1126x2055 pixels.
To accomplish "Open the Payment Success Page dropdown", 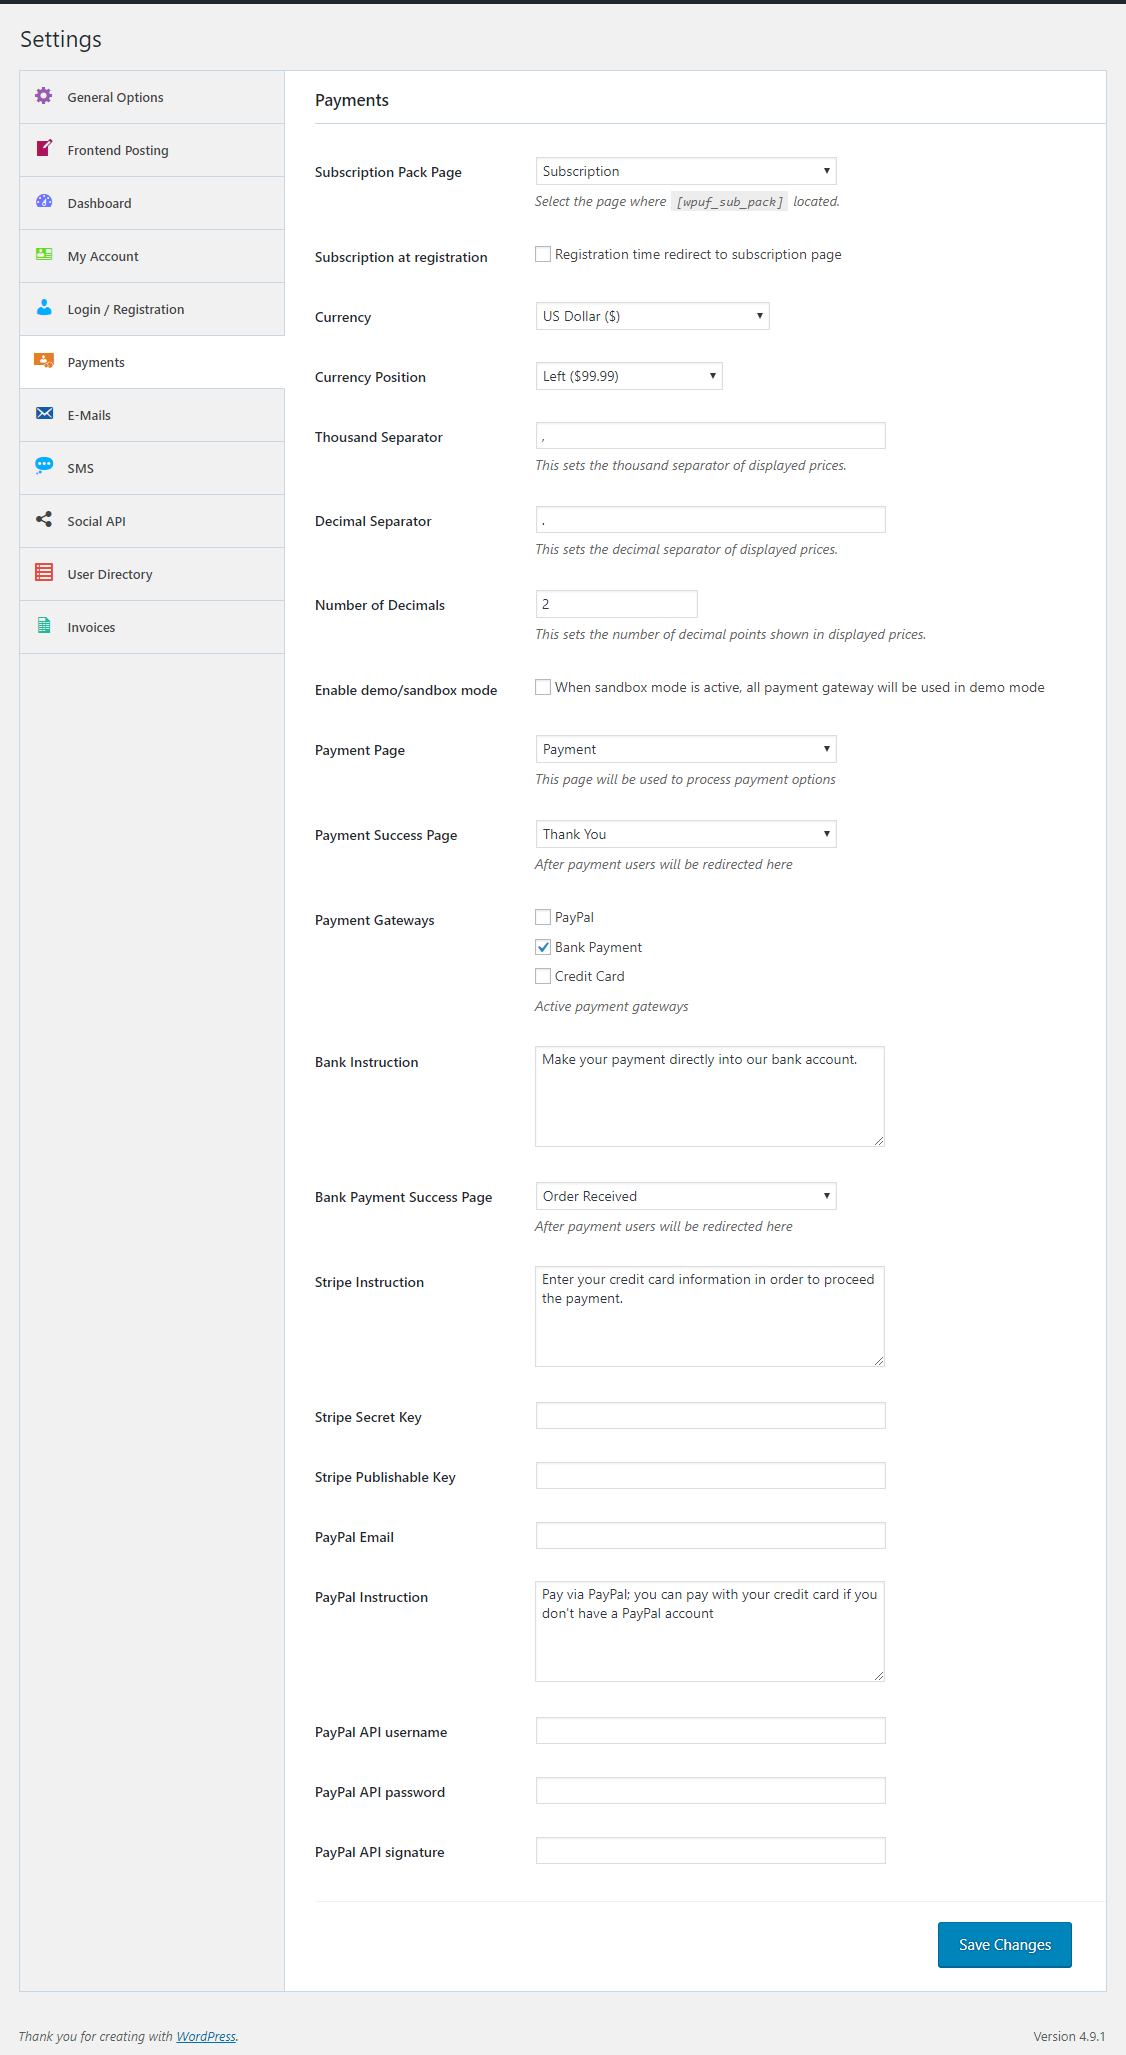I will tap(685, 834).
